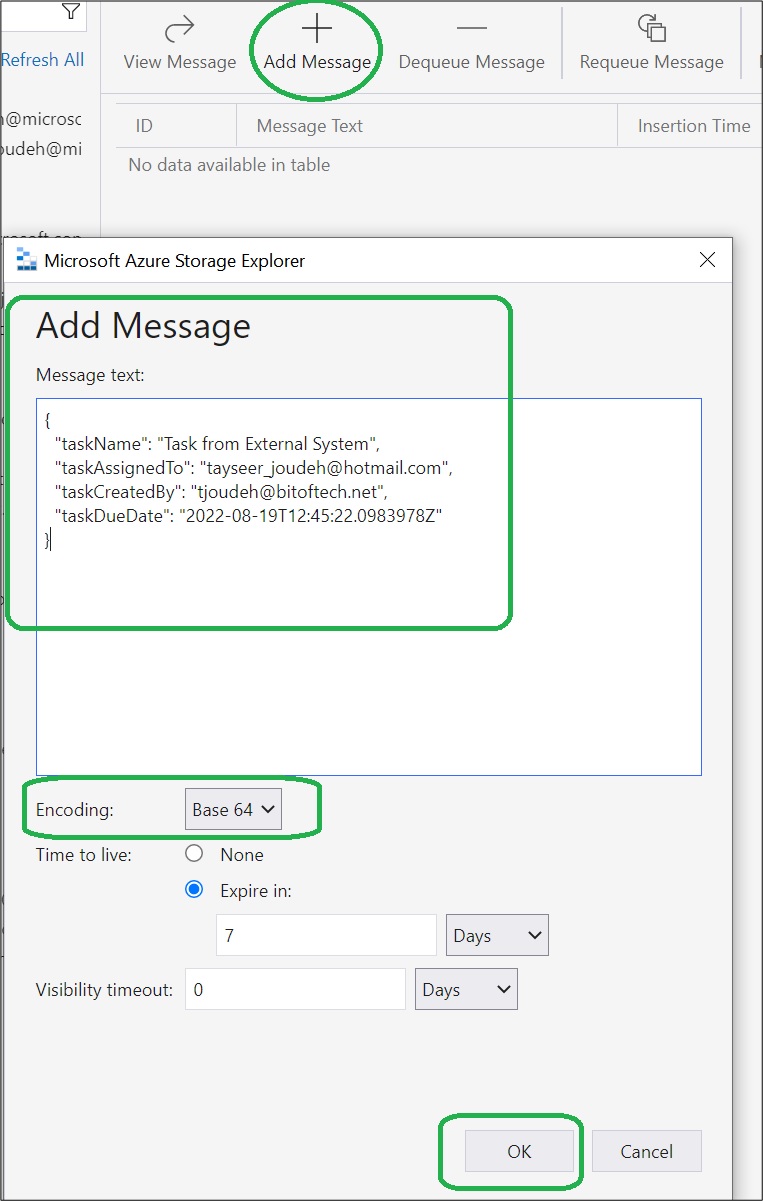Click the "taskName" line in message

coord(218,443)
